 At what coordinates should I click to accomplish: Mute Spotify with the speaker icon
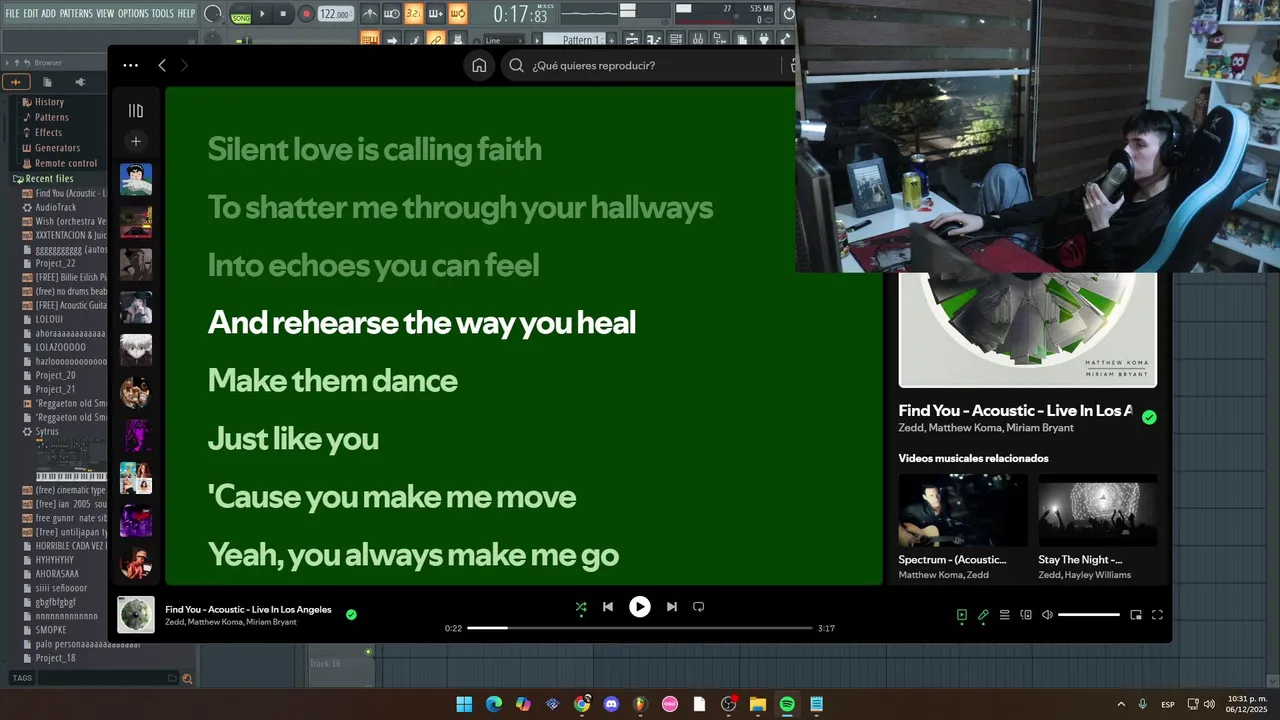coord(1047,615)
